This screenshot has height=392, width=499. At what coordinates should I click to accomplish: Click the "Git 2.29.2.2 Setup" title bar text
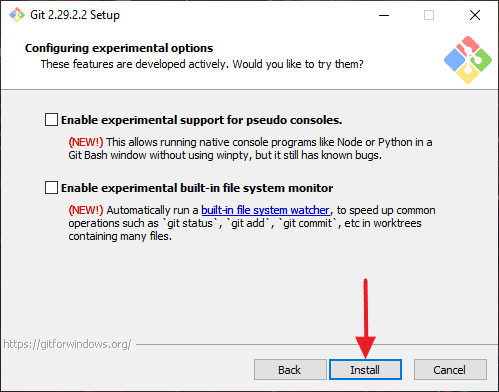pyautogui.click(x=75, y=15)
